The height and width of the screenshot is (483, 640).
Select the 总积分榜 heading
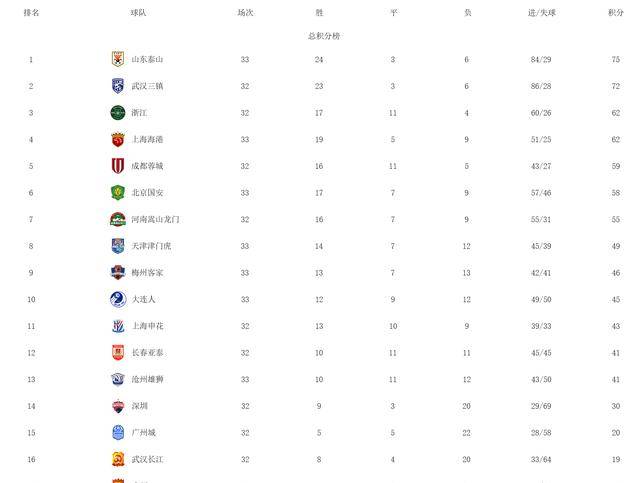coord(323,36)
